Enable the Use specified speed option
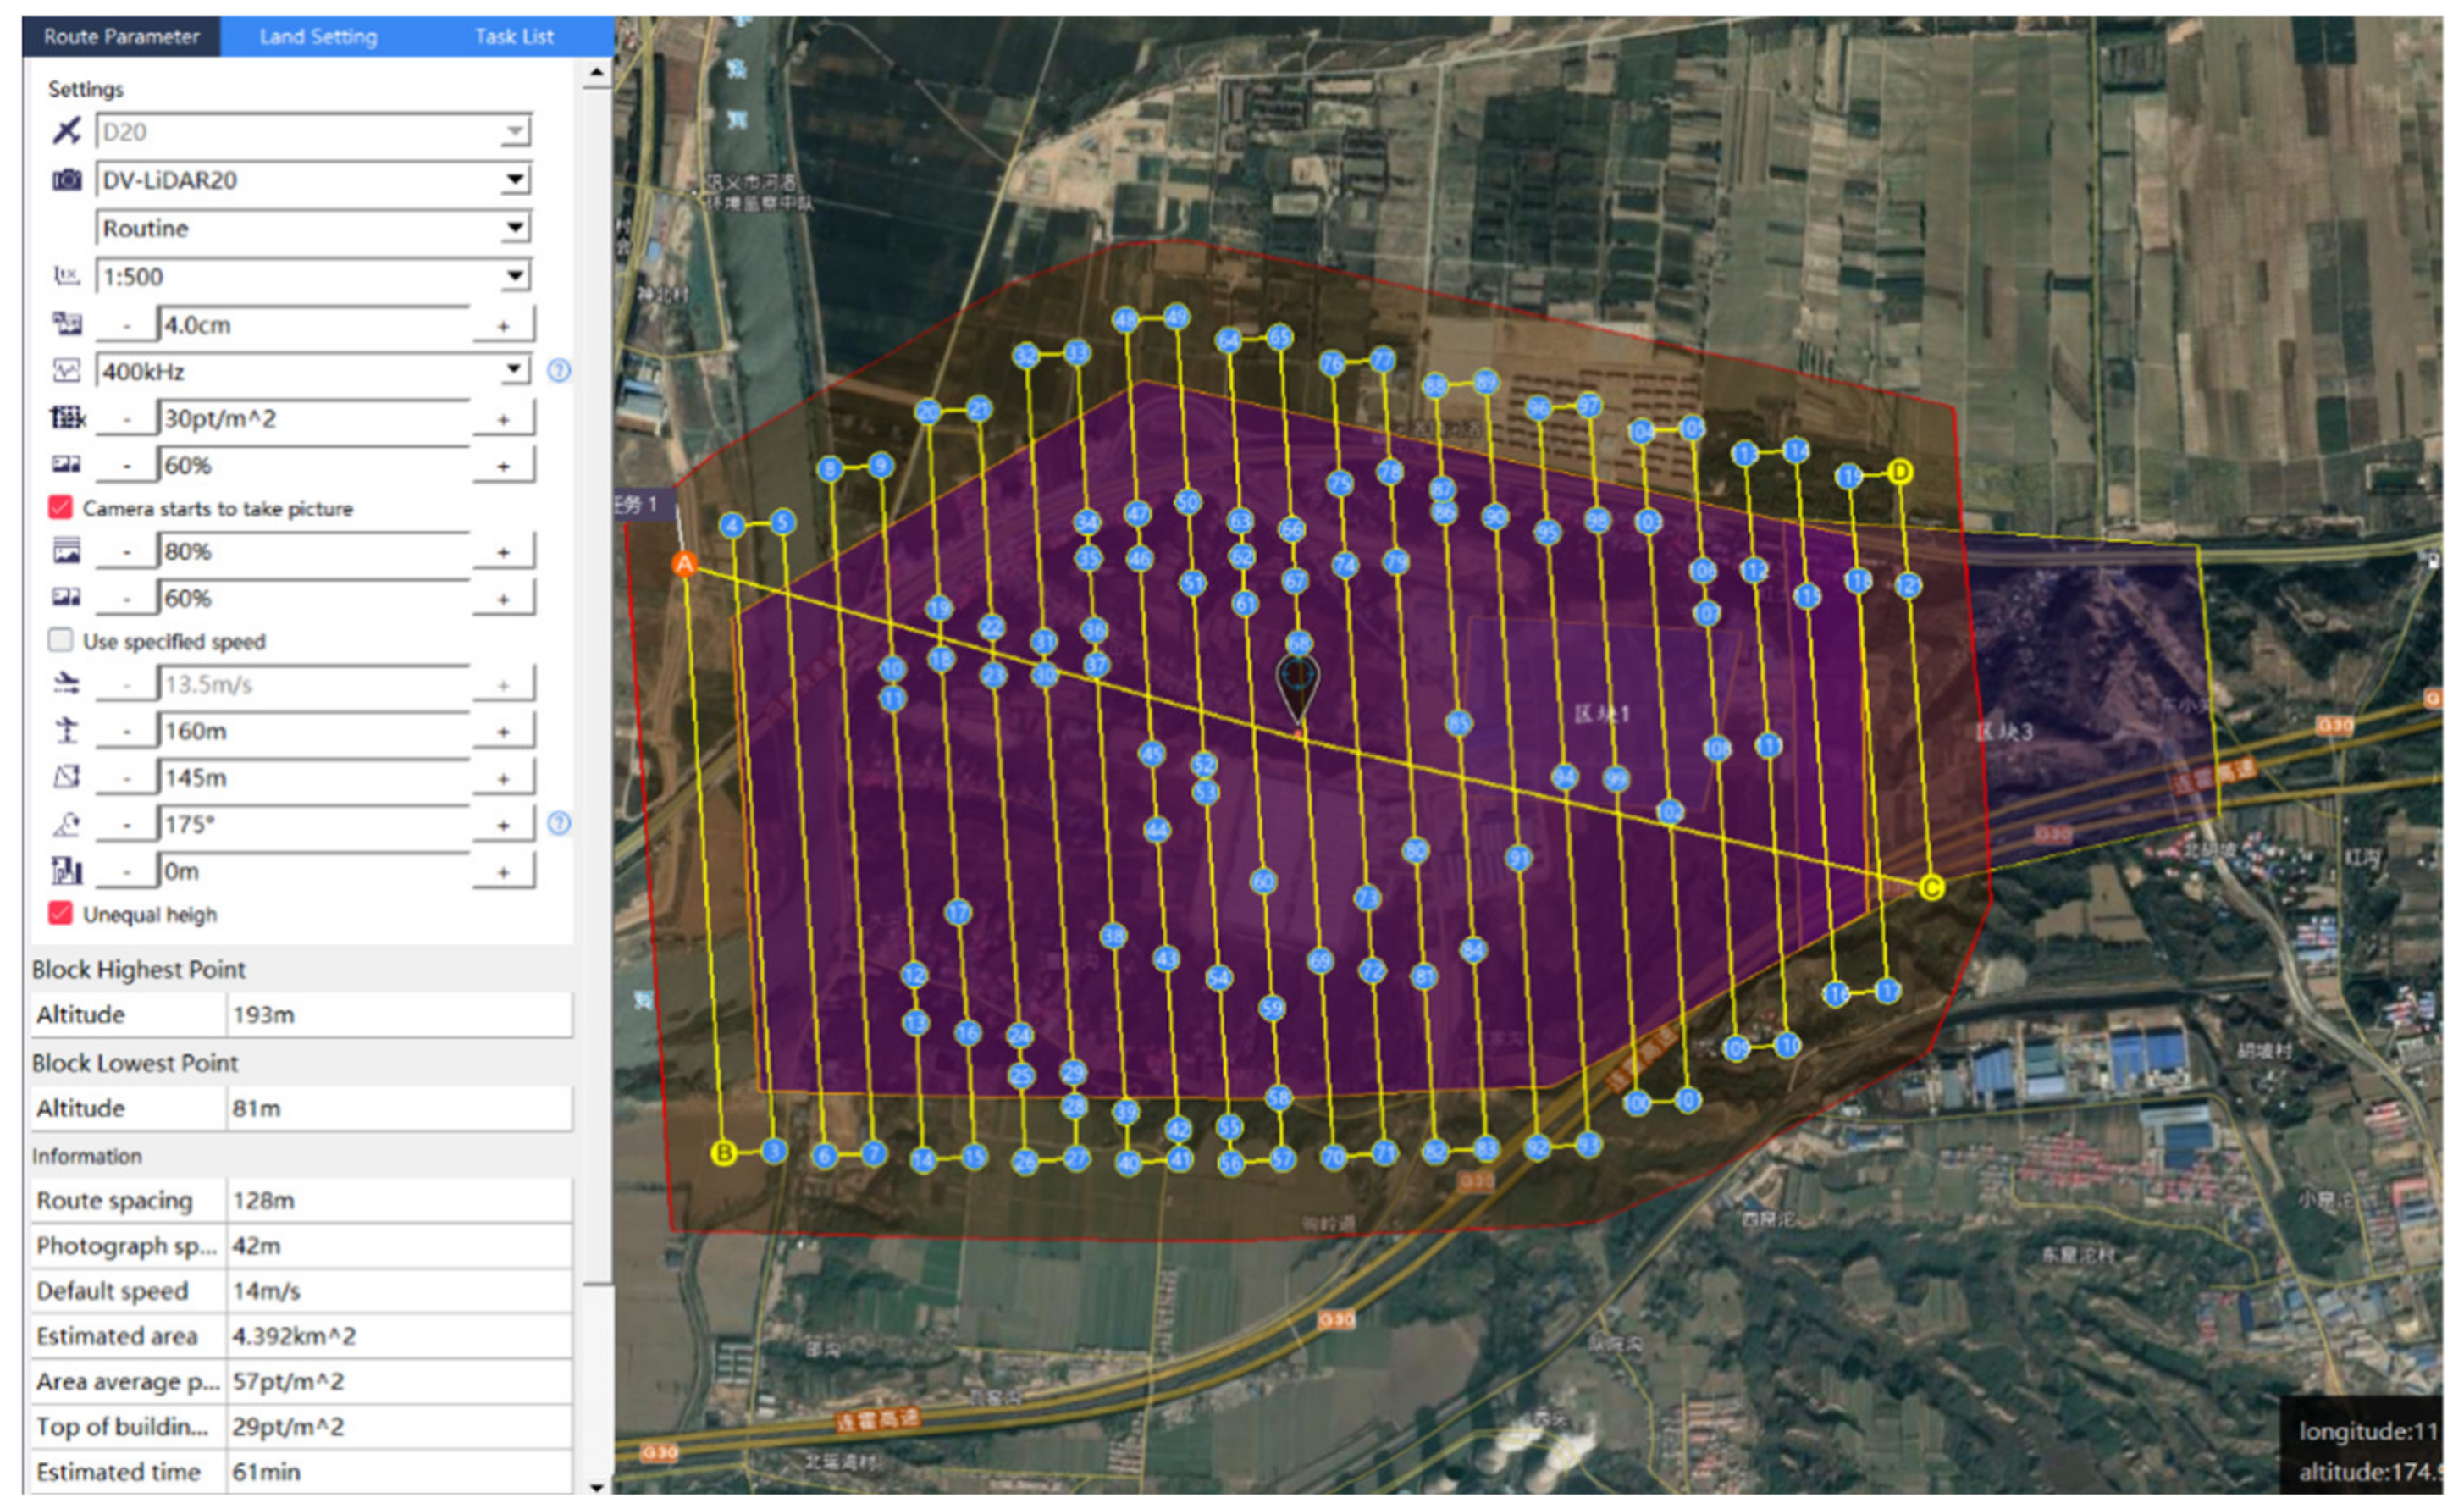The image size is (2464, 1509). pos(60,641)
